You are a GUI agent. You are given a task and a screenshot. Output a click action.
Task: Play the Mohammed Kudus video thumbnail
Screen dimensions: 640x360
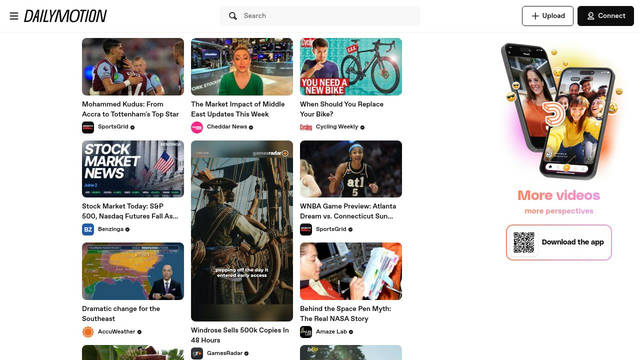click(133, 67)
